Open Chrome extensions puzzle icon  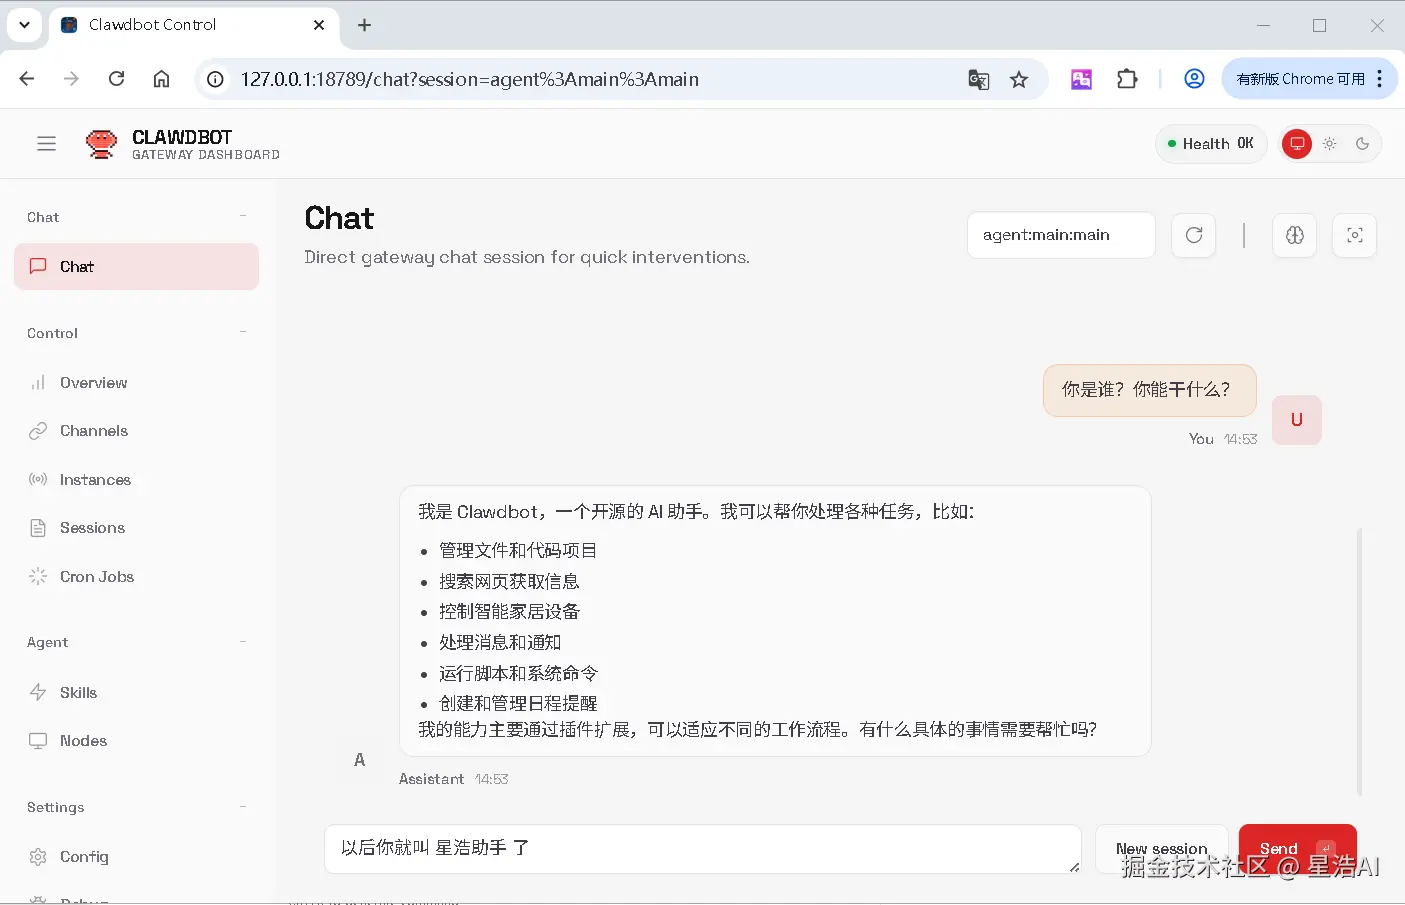(x=1127, y=79)
